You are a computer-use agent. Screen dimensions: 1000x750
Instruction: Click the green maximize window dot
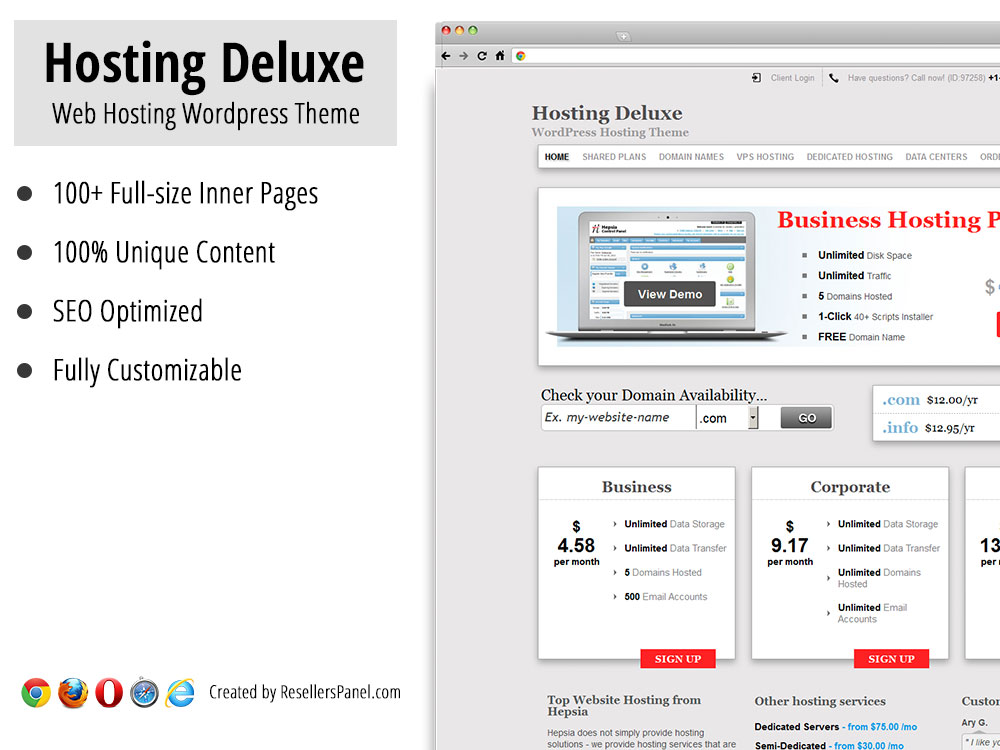coord(473,30)
